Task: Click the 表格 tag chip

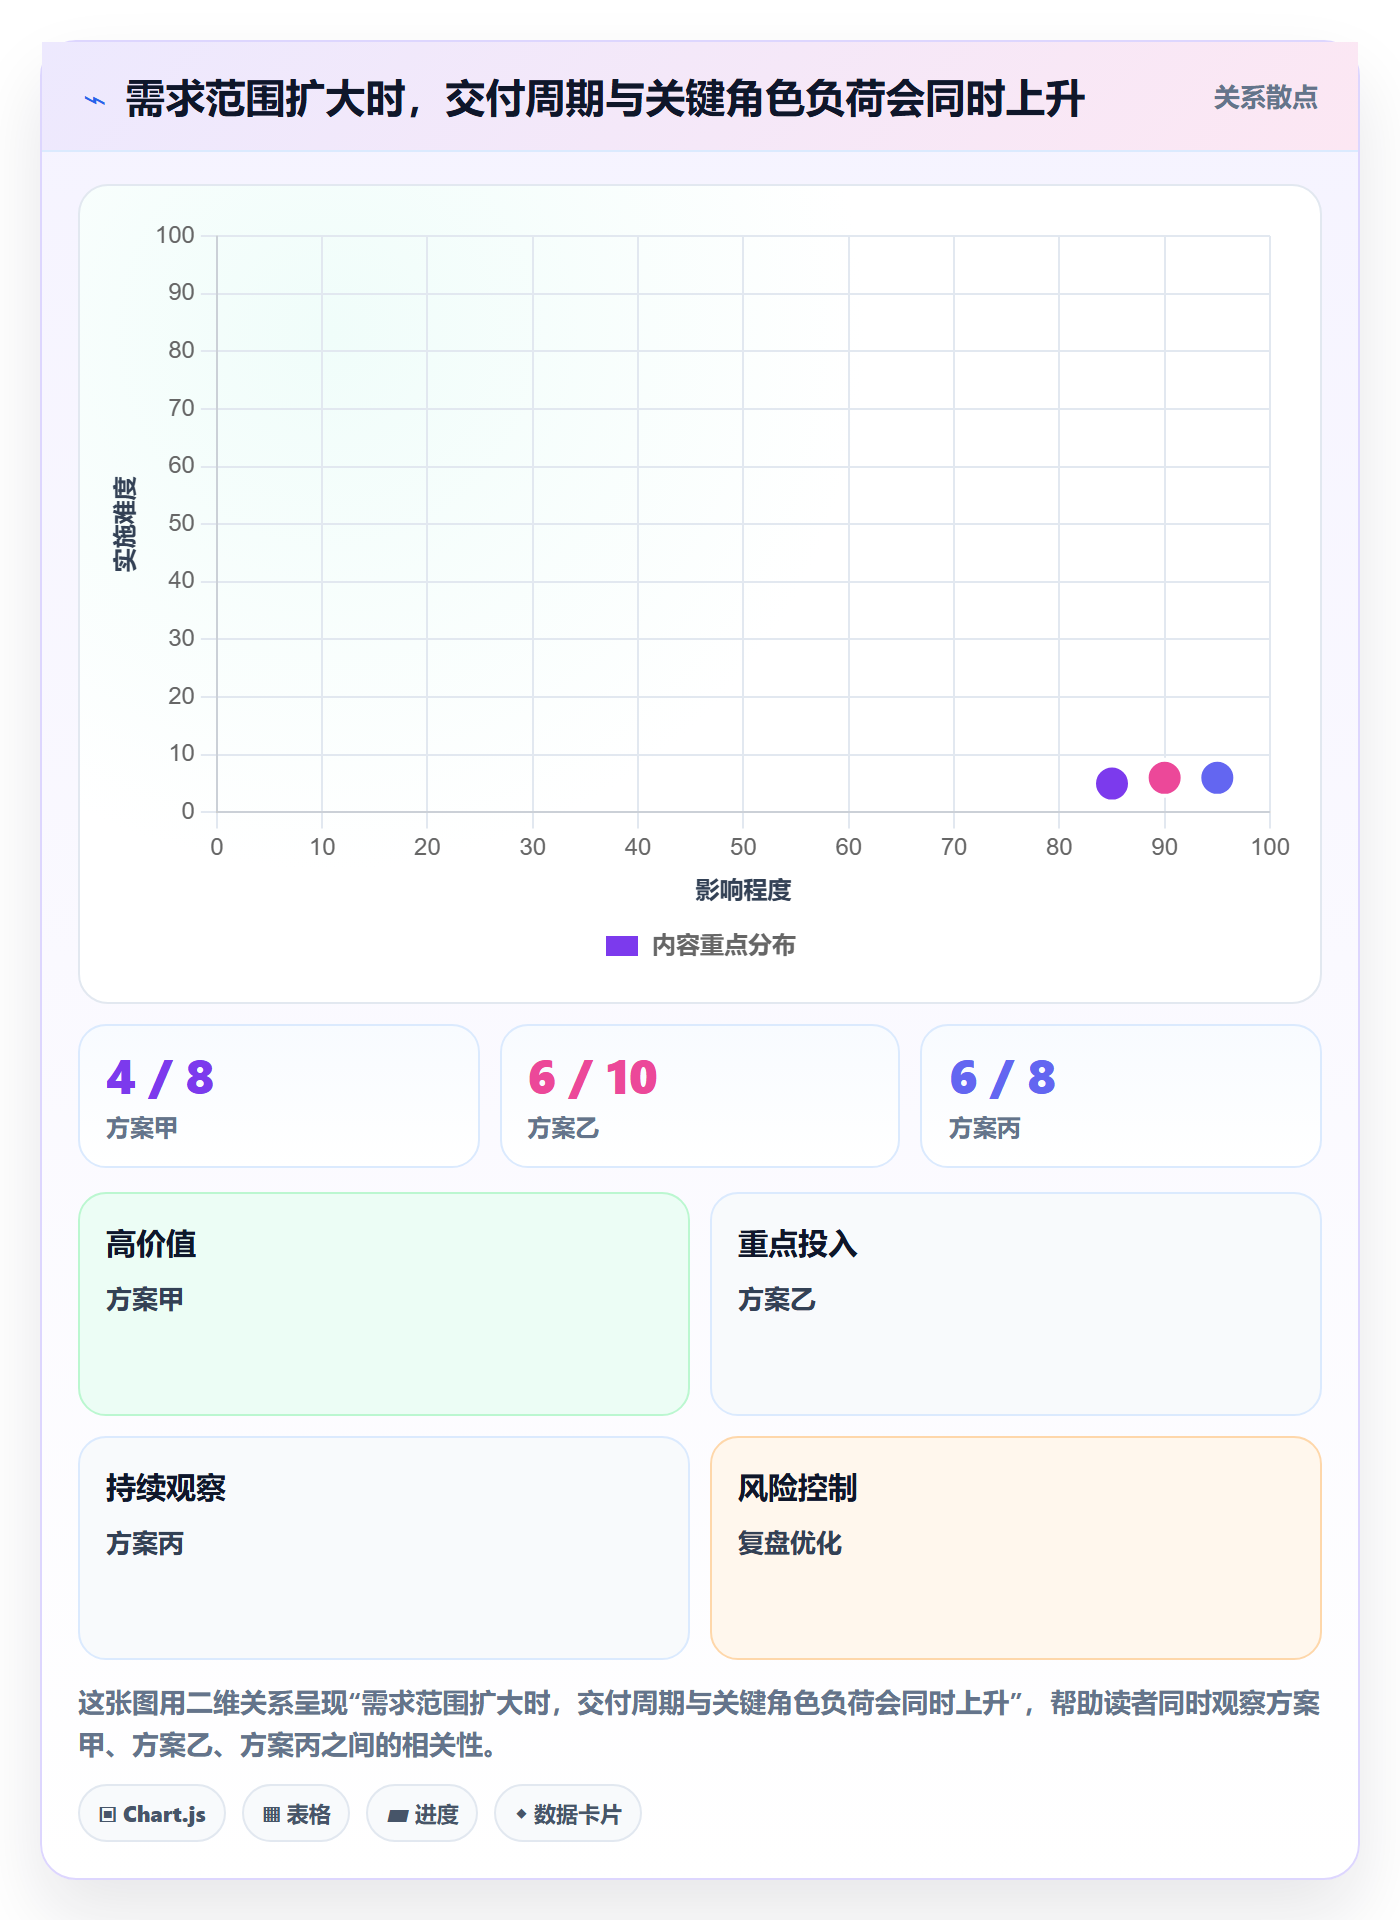Action: [296, 1813]
